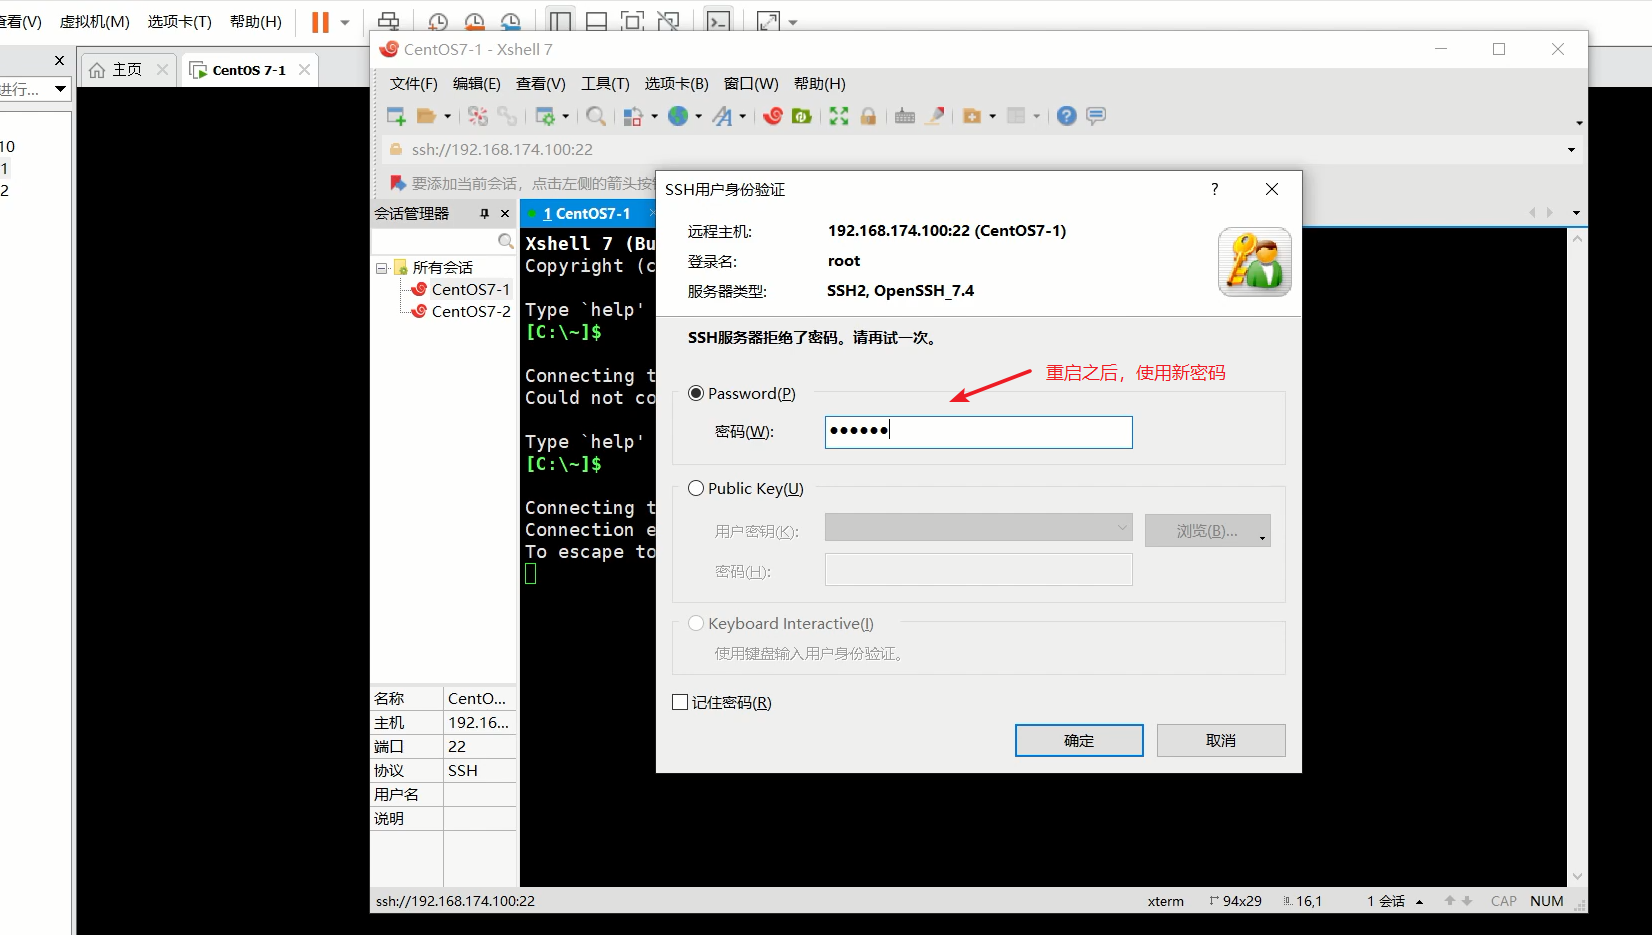Viewport: 1652px width, 935px height.
Task: Click the orange pause button in VMware
Action: click(320, 22)
